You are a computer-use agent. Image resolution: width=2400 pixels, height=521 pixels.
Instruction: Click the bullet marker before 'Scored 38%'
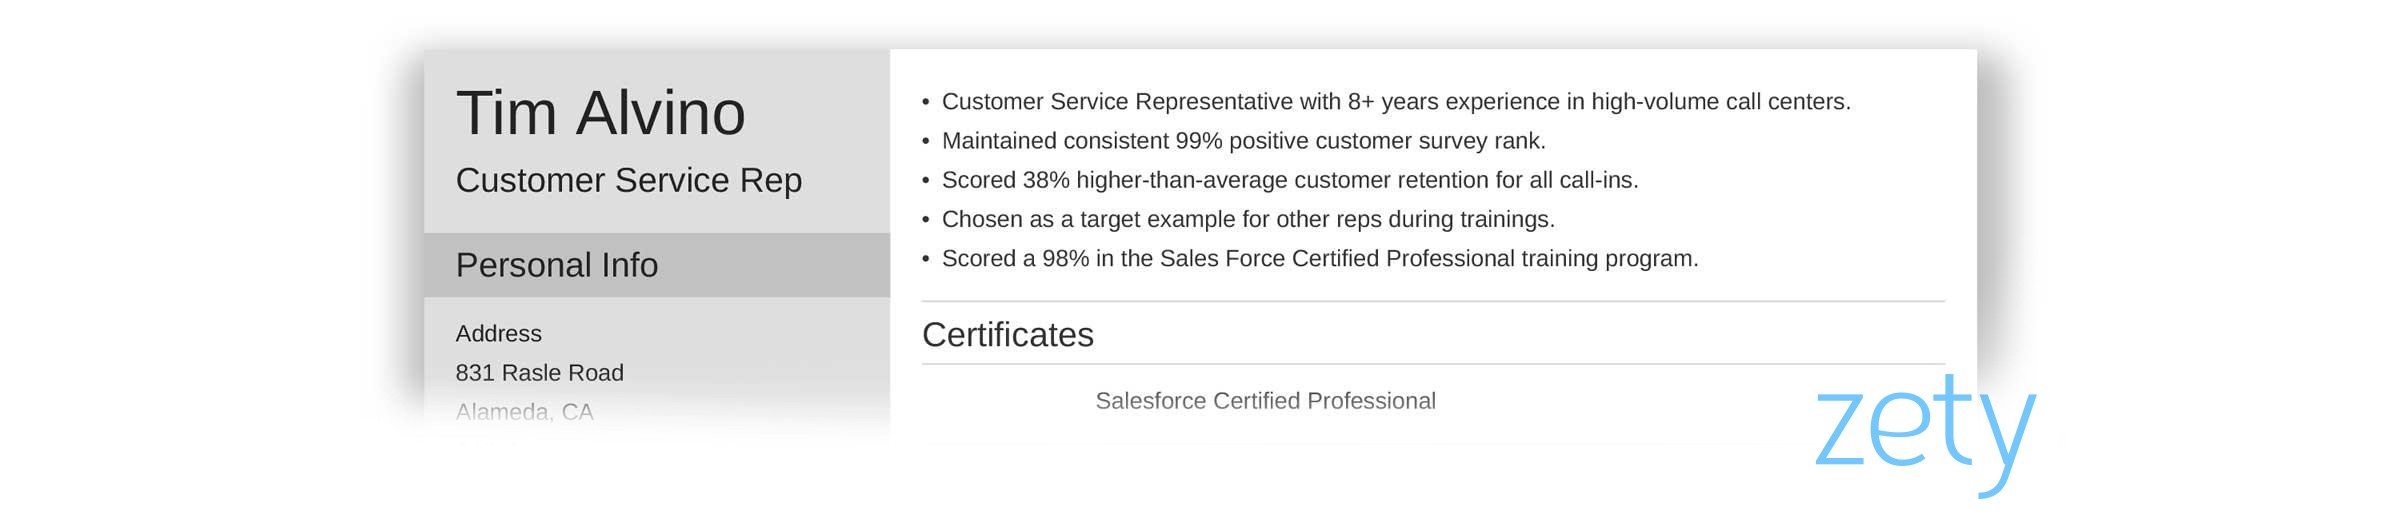(x=926, y=180)
